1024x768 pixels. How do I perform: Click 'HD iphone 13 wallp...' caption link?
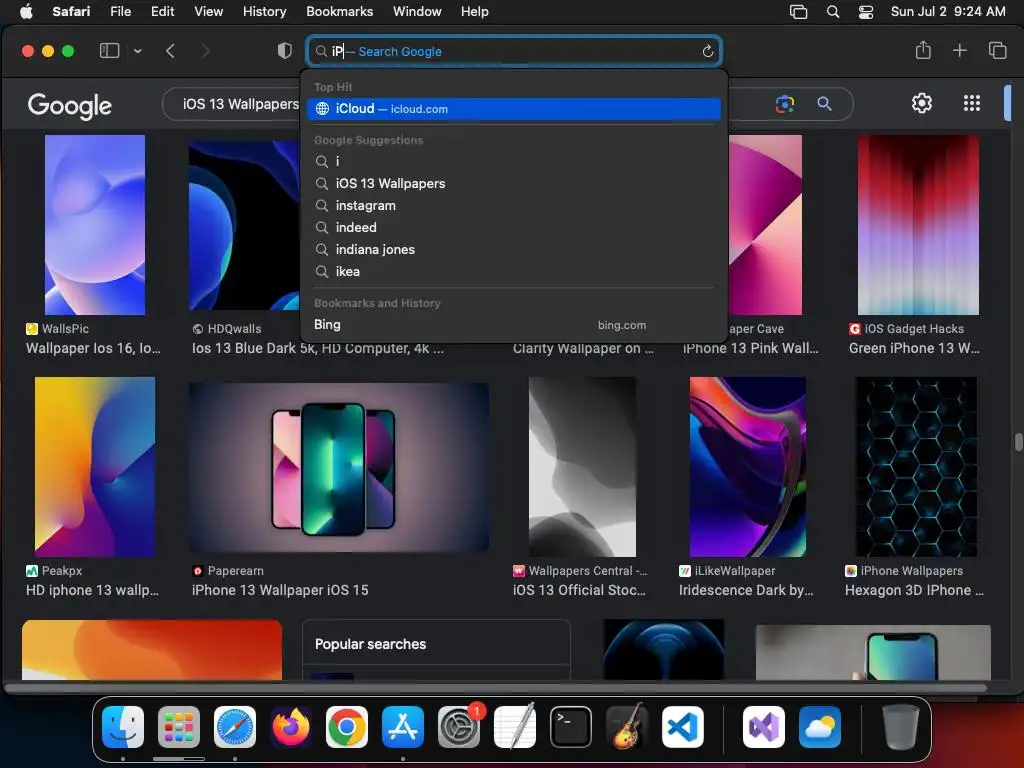pyautogui.click(x=92, y=590)
